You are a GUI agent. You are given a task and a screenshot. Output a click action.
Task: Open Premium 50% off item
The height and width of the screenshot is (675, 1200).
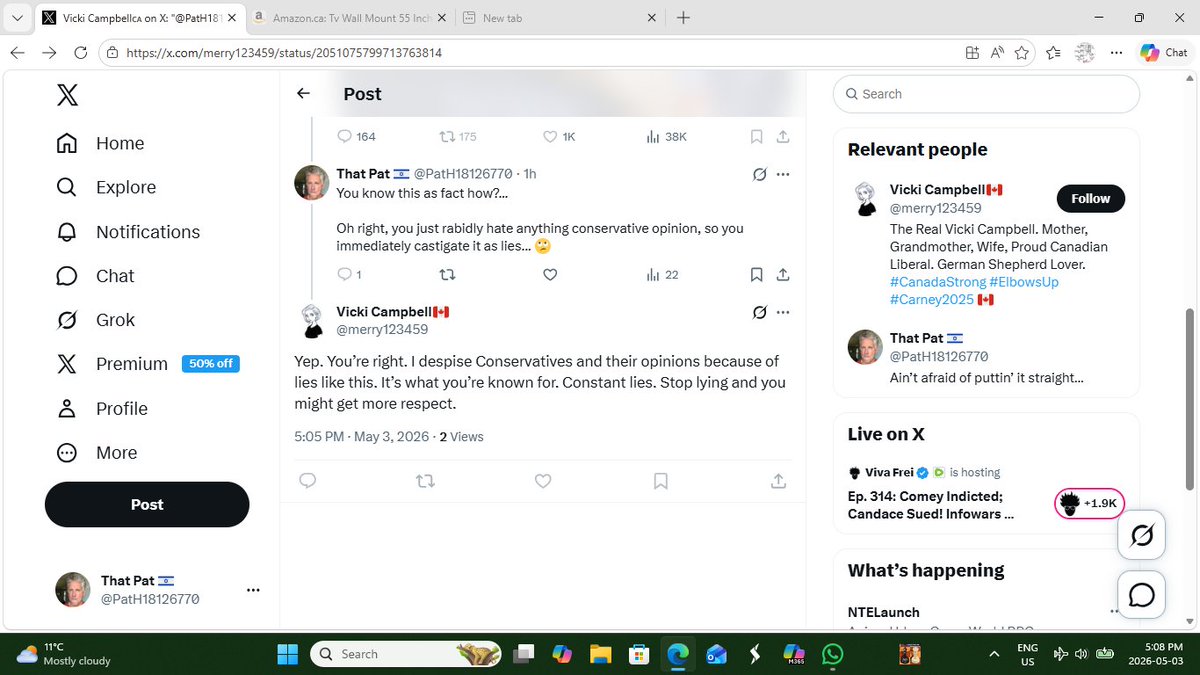tap(148, 364)
